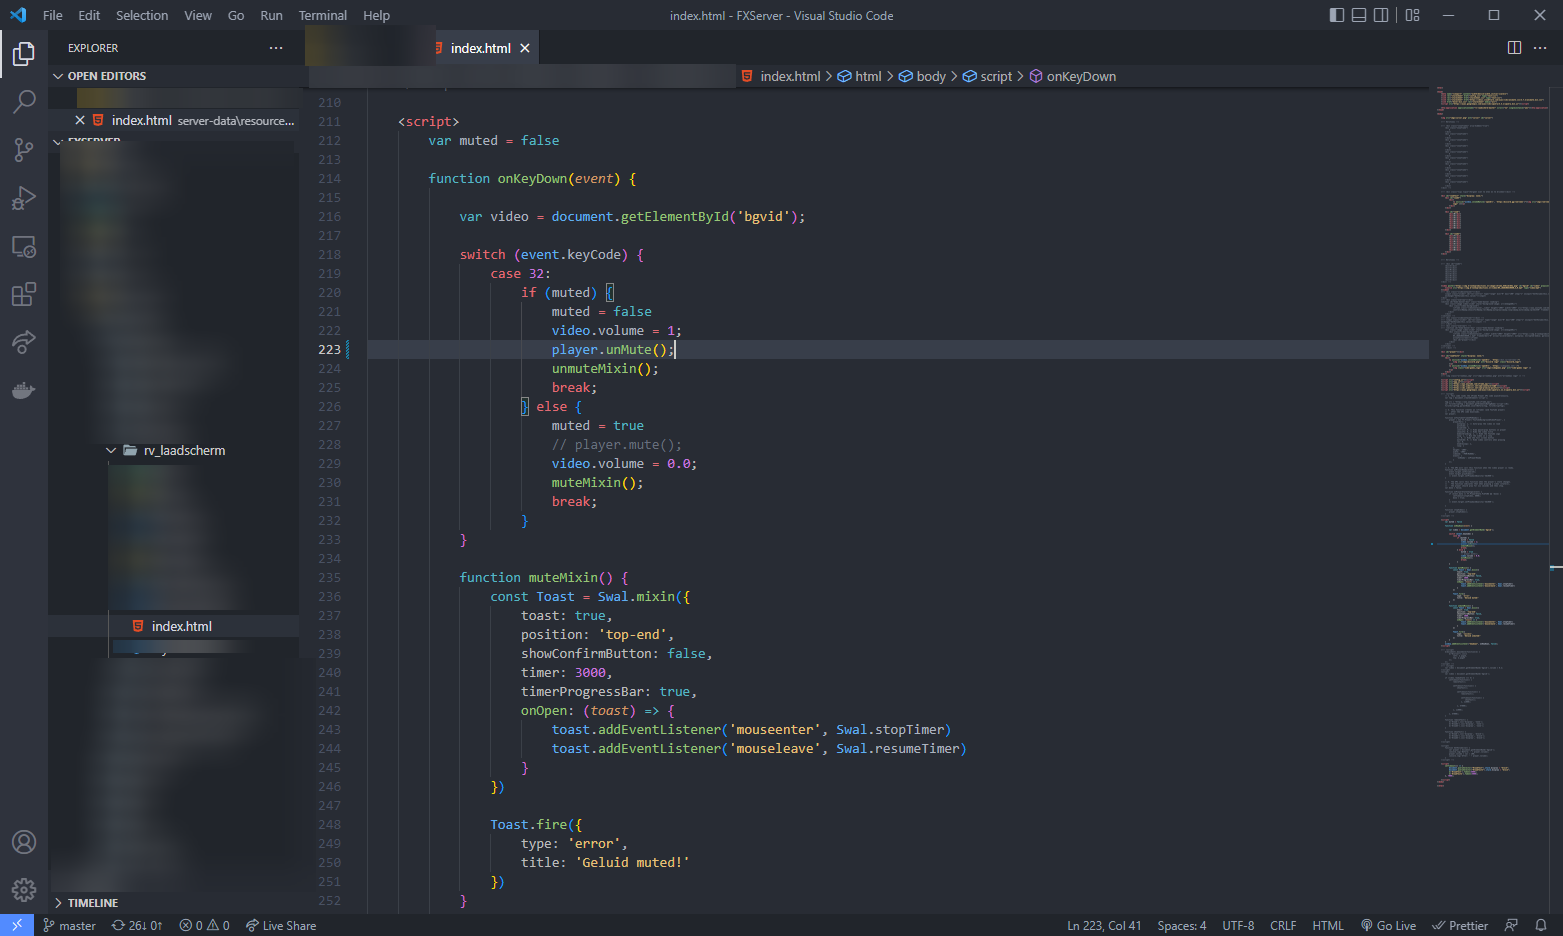Image resolution: width=1563 pixels, height=936 pixels.
Task: Open the Search view in activity bar
Action: click(24, 101)
